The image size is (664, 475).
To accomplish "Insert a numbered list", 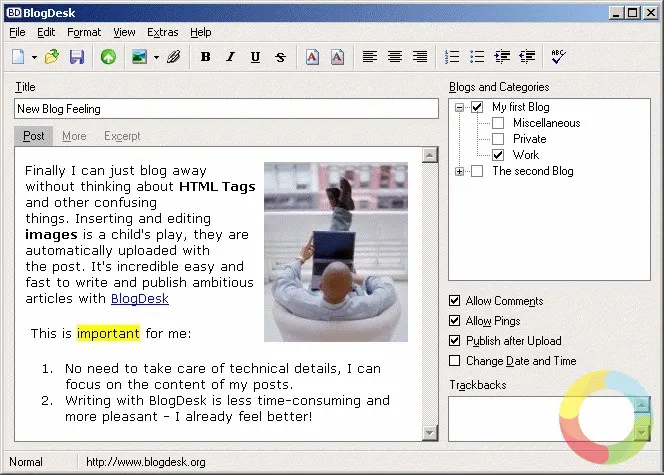I will point(452,56).
